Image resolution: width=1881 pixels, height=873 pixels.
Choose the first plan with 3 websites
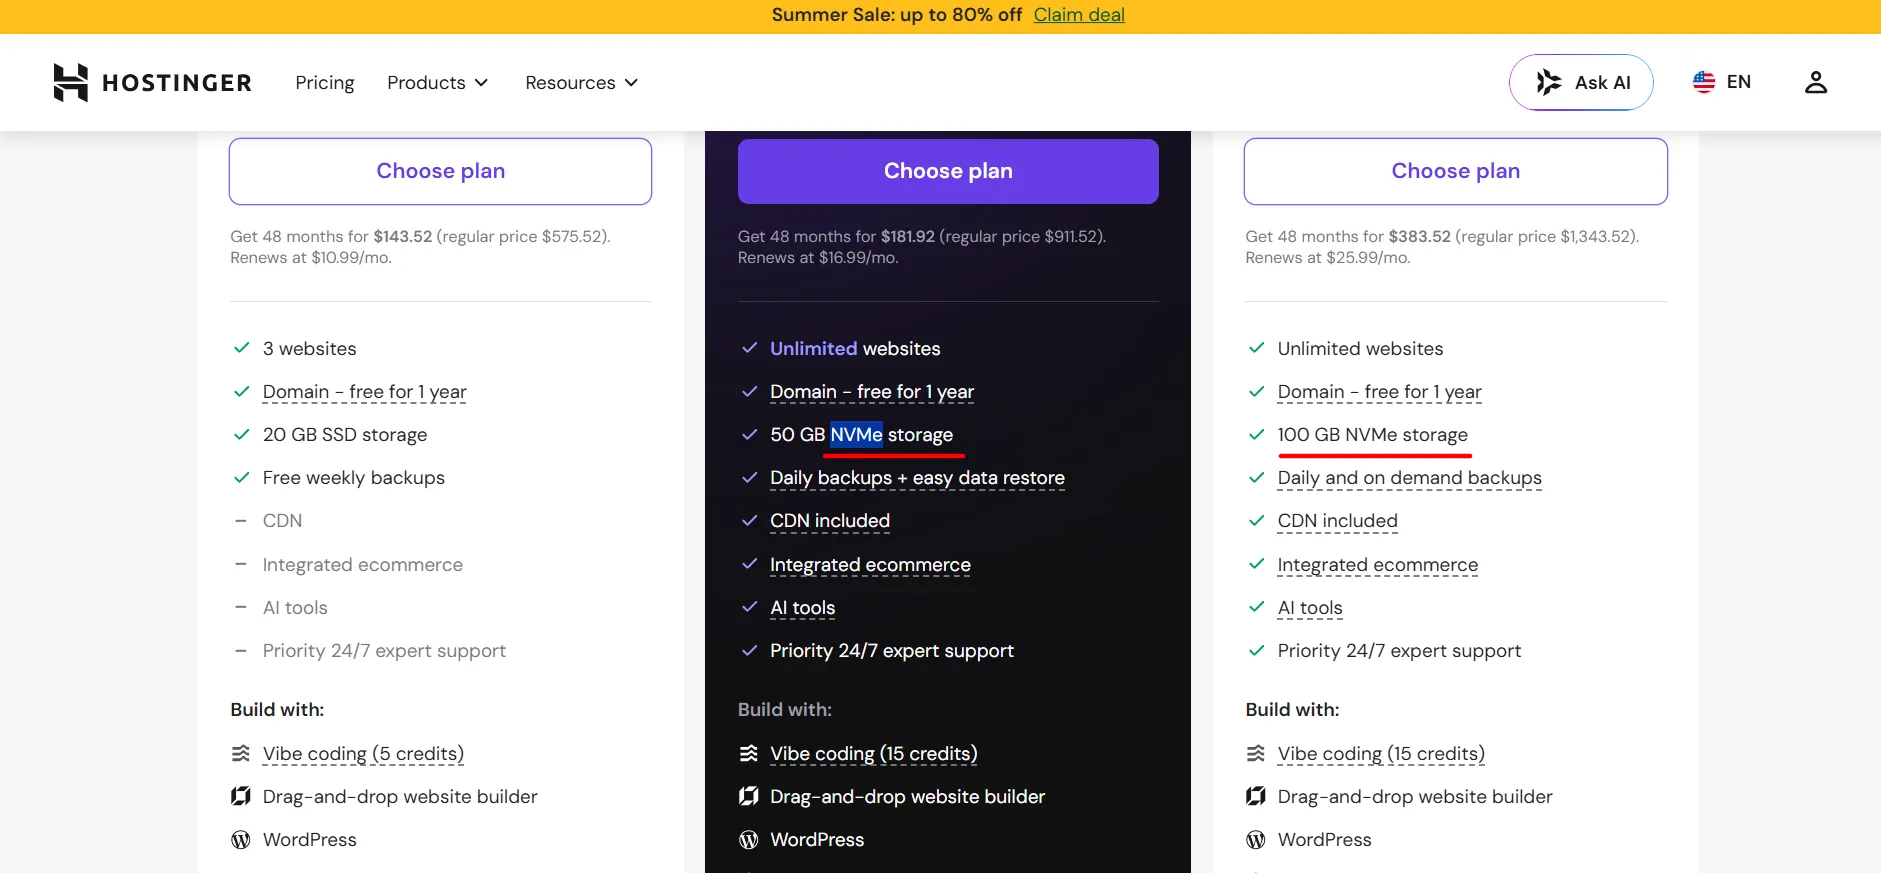tap(440, 171)
